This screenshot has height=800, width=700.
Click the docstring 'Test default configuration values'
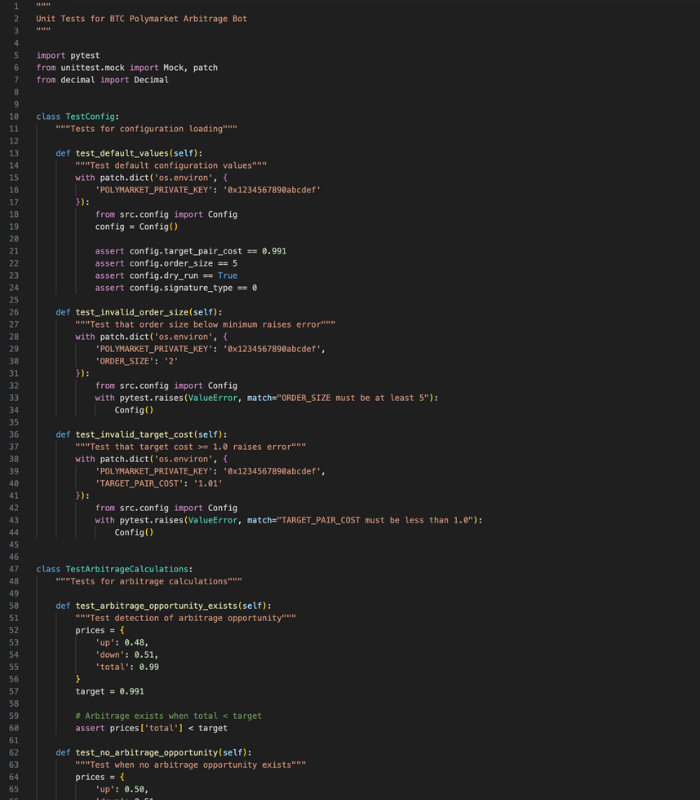[x=171, y=166]
